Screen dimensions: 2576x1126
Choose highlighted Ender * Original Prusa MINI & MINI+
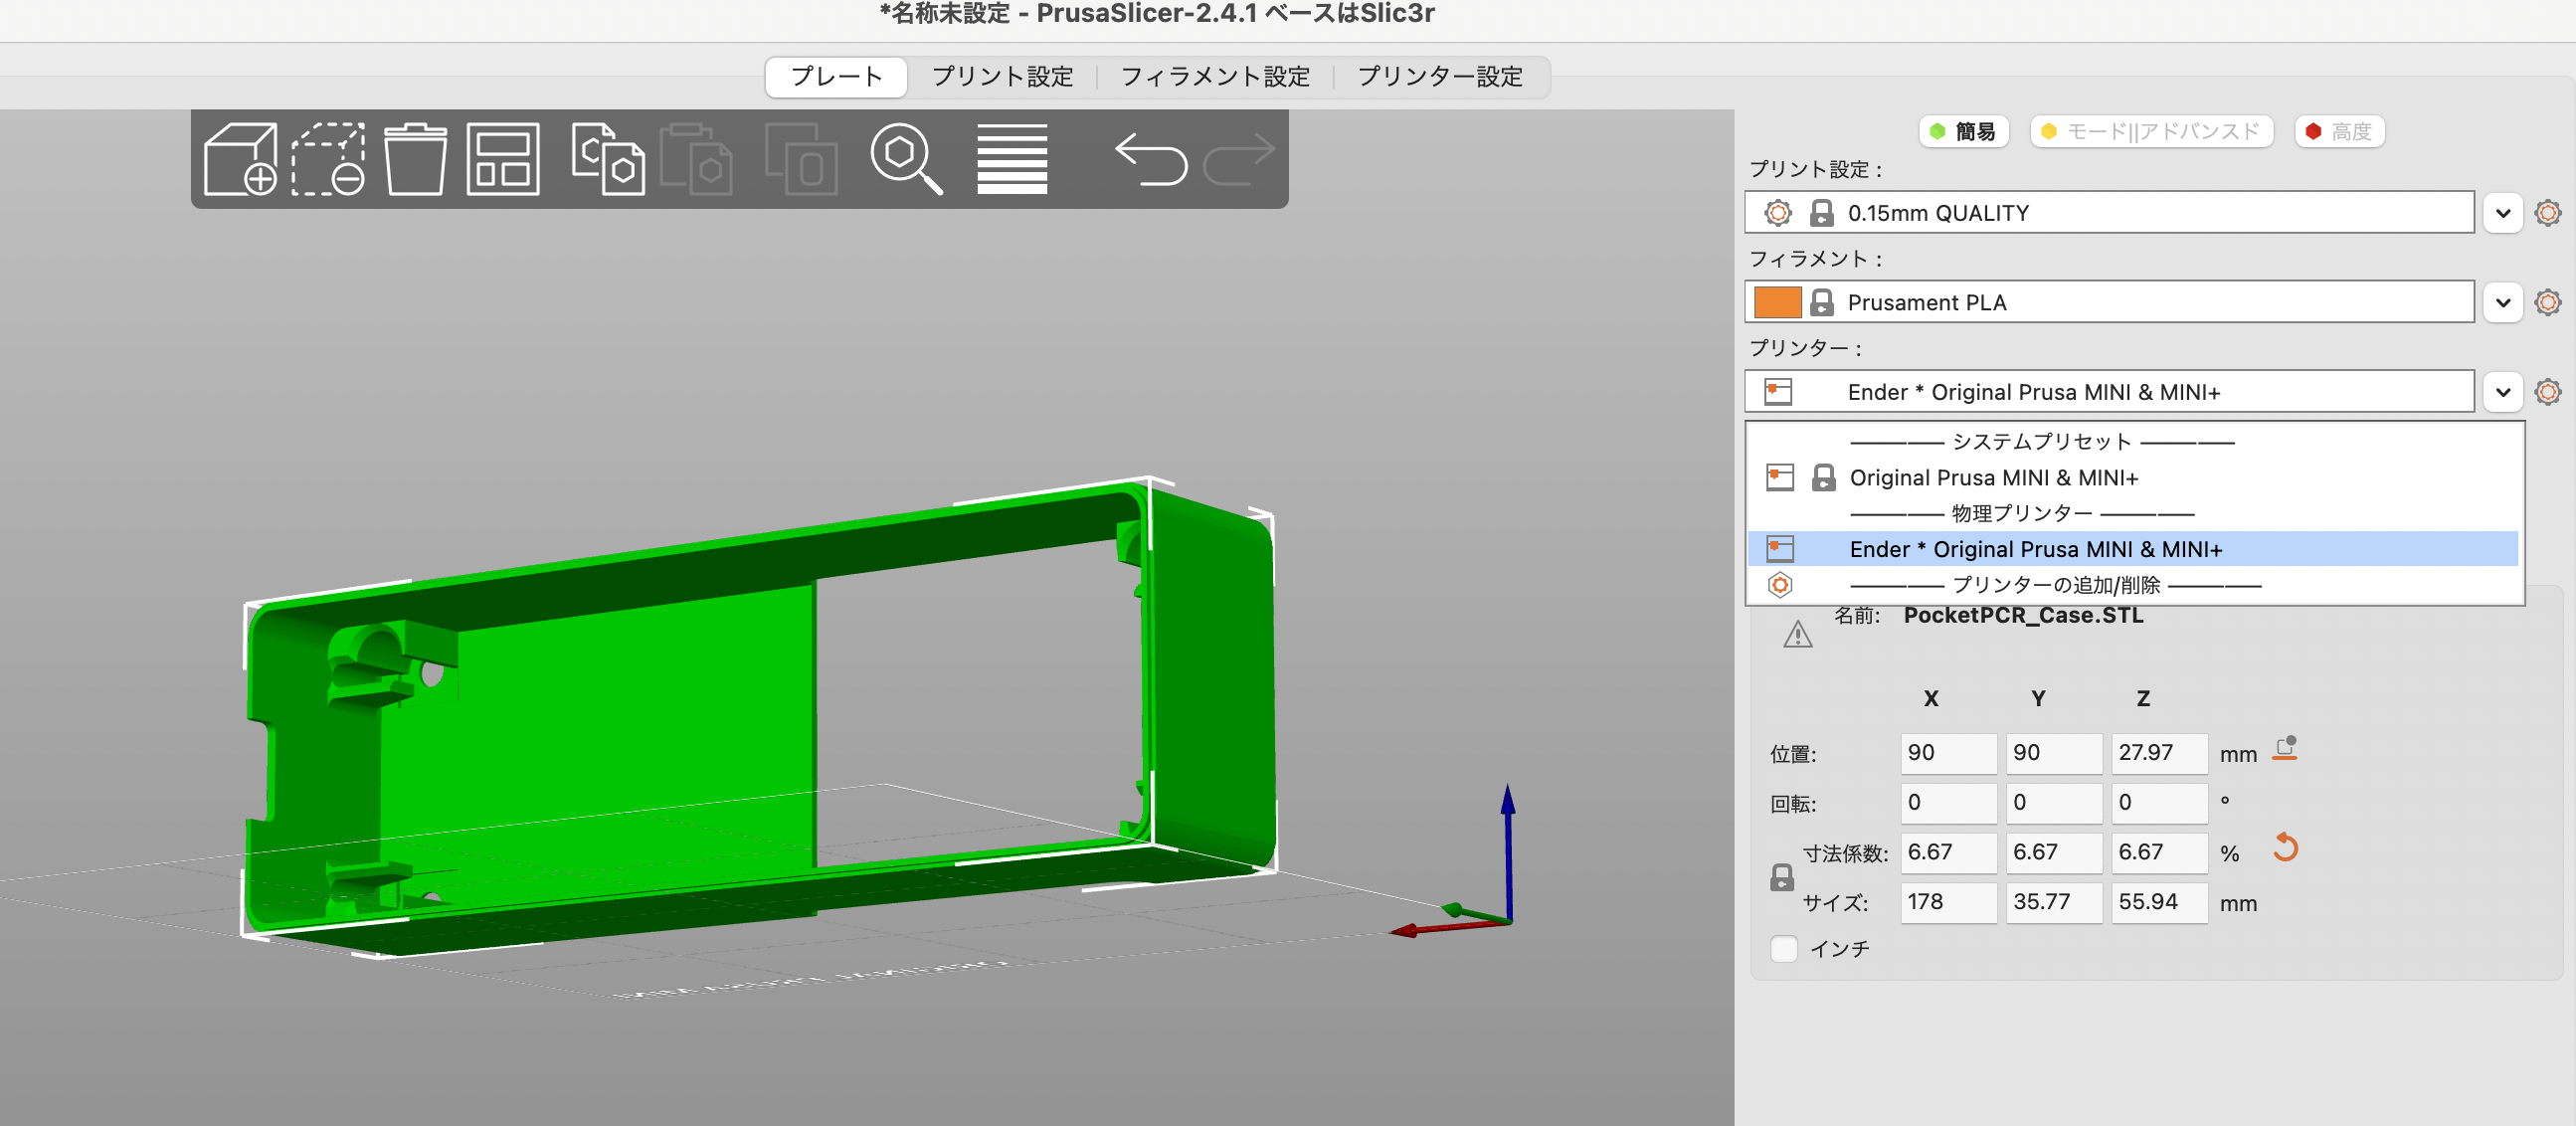[2133, 549]
